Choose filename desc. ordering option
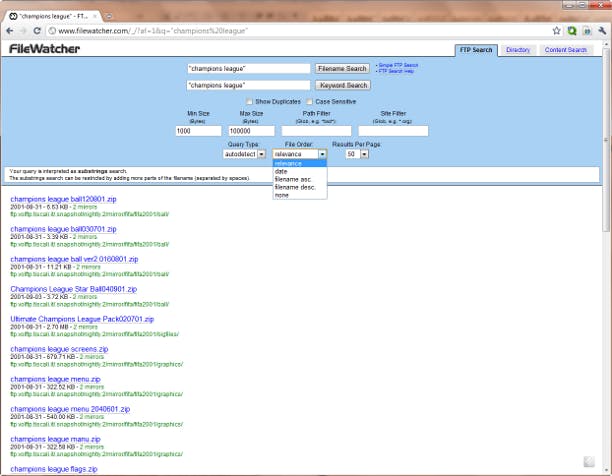Screen dimensions: 612x476 pyautogui.click(x=299, y=187)
